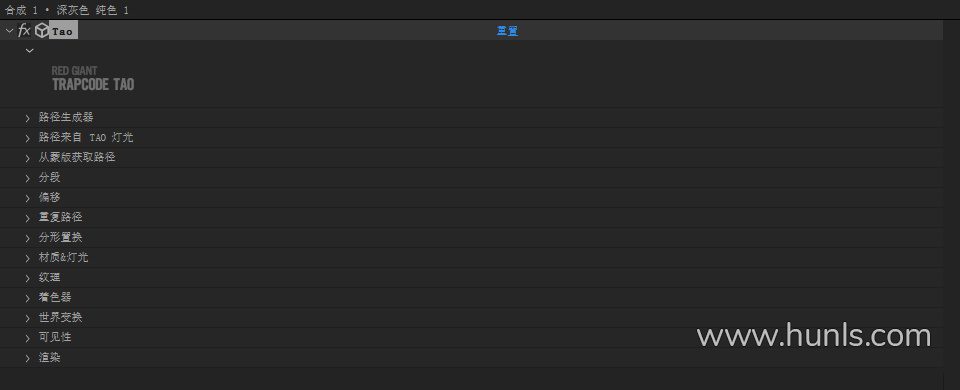Select the 从蒙版获取路径 label

(77, 157)
